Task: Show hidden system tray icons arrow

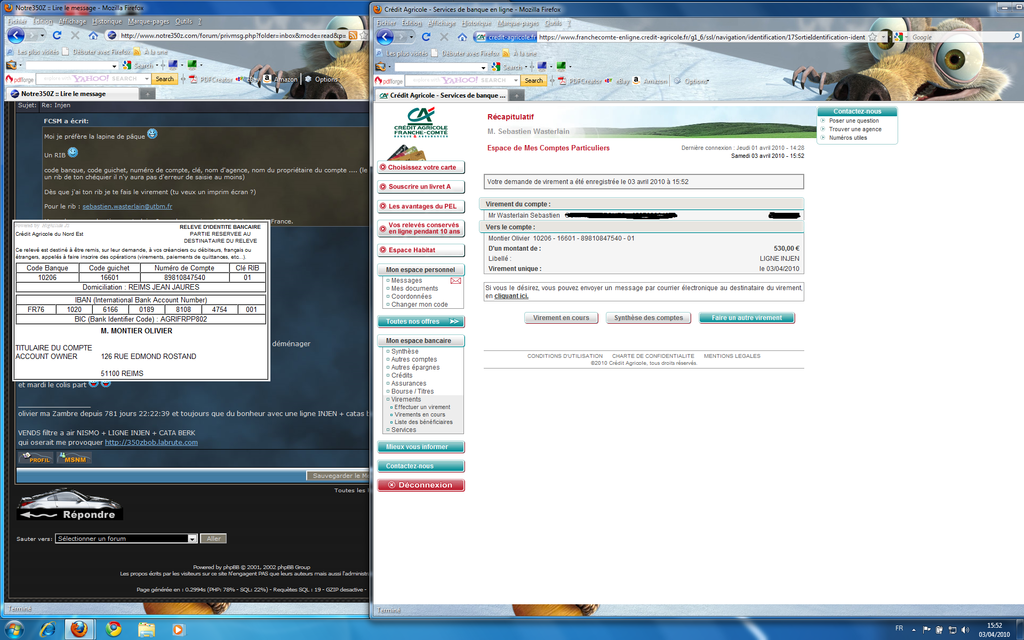Action: coord(914,630)
